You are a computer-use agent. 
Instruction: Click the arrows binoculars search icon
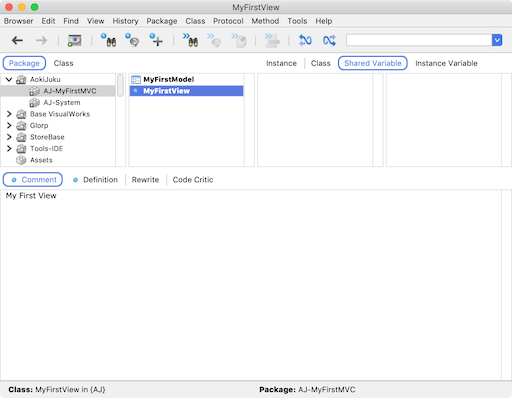coord(190,40)
